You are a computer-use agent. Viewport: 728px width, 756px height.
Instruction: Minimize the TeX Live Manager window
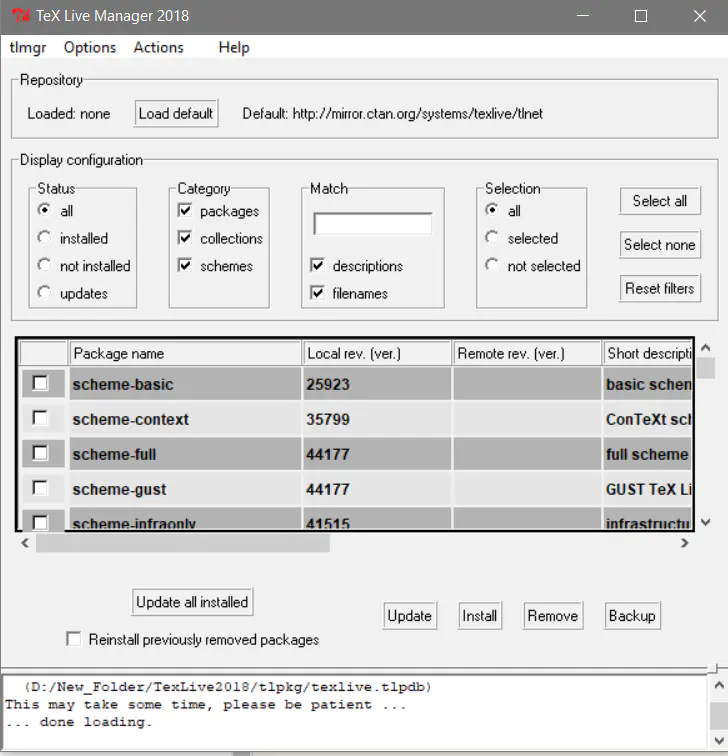(583, 16)
